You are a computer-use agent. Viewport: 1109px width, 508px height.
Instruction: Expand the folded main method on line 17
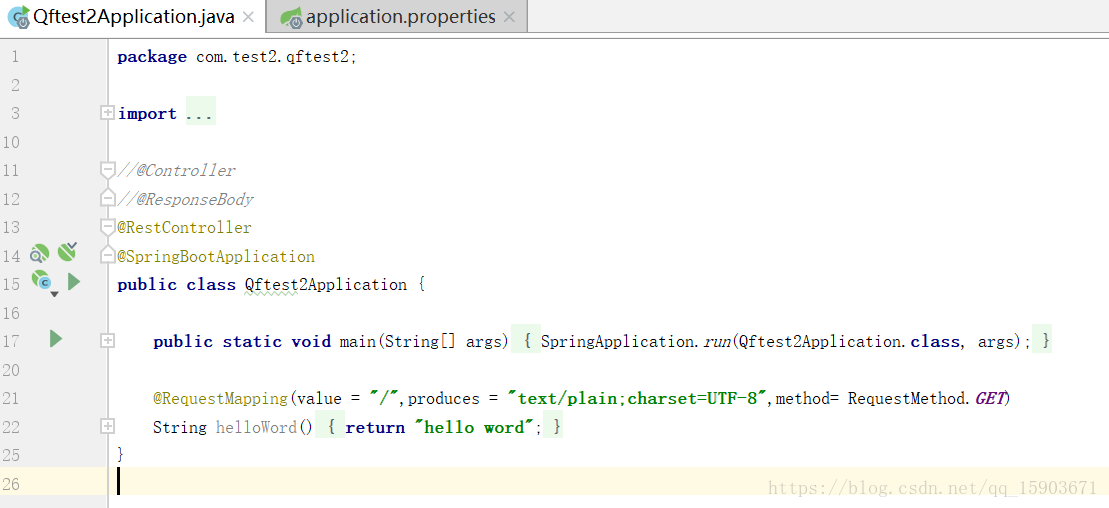(x=107, y=341)
